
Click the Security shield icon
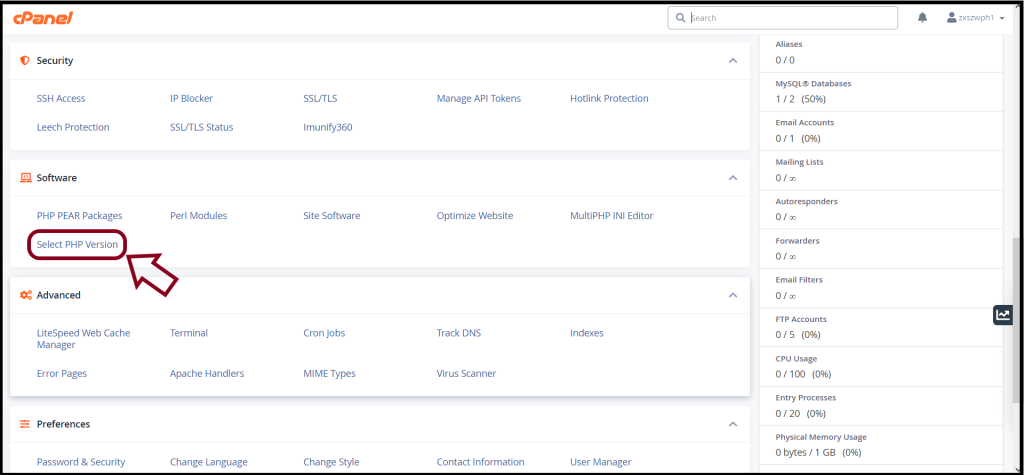pos(25,60)
